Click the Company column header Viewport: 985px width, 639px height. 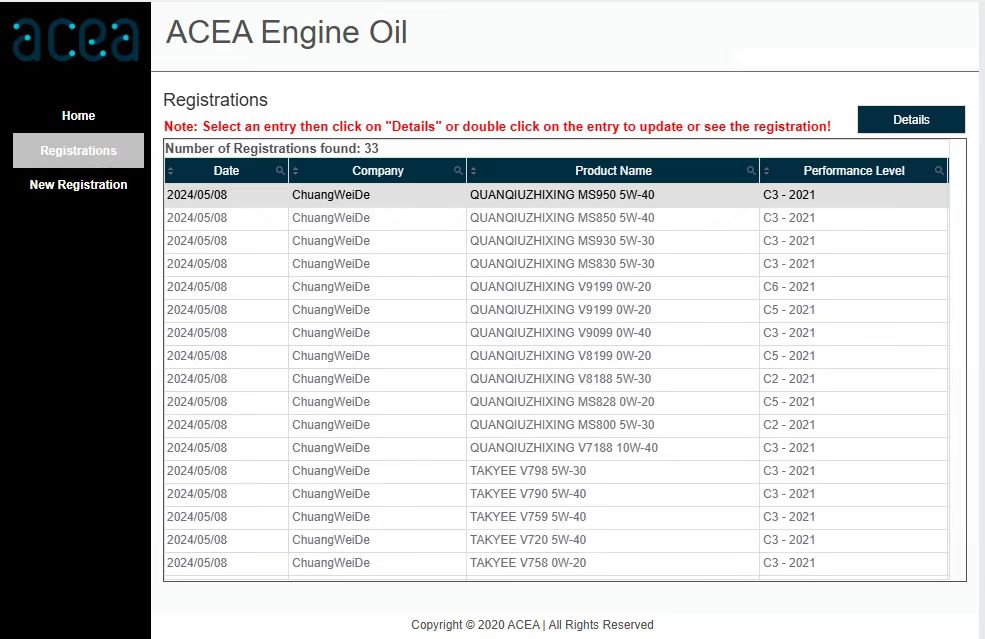pyautogui.click(x=378, y=171)
